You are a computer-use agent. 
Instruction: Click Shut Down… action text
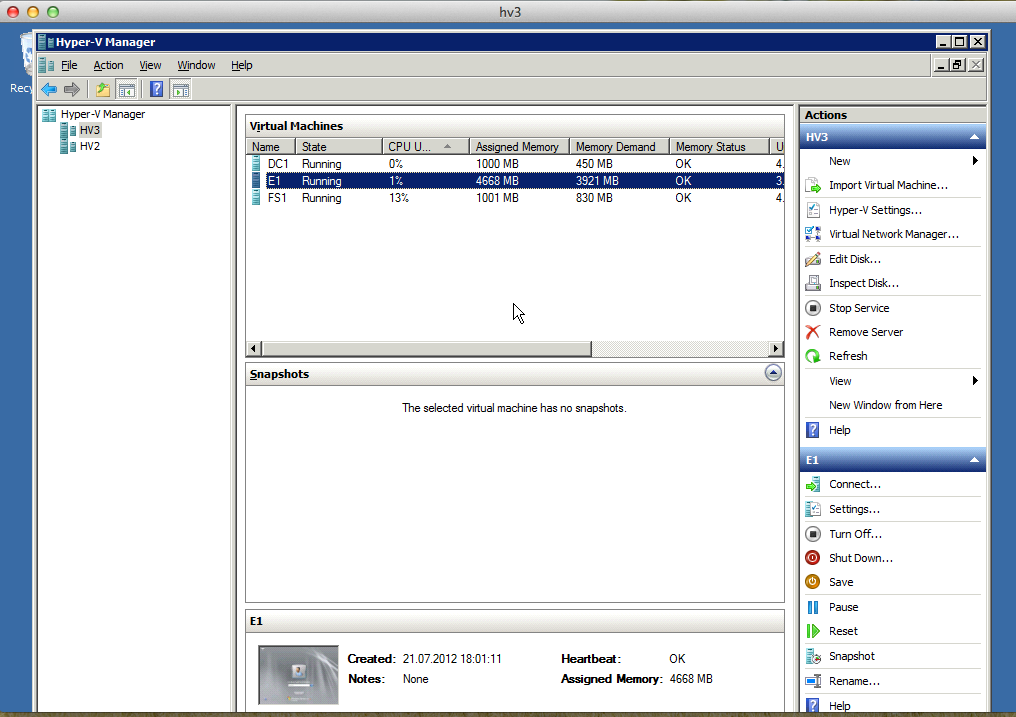pos(860,558)
